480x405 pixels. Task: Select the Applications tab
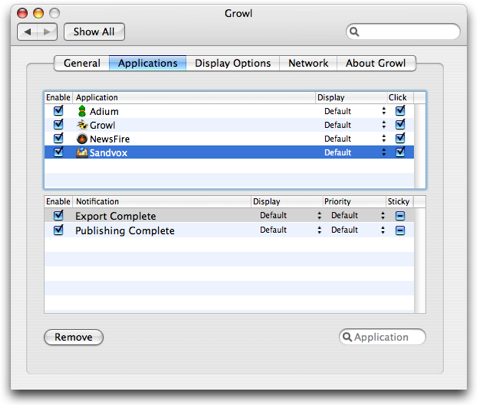tap(148, 63)
